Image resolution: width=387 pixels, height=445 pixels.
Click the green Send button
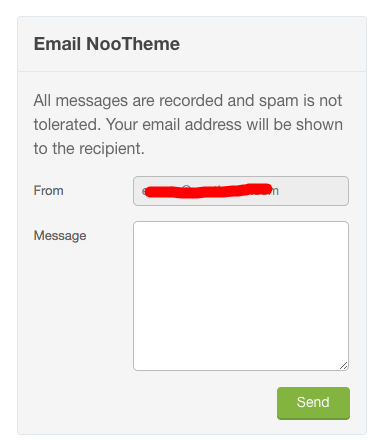(313, 403)
